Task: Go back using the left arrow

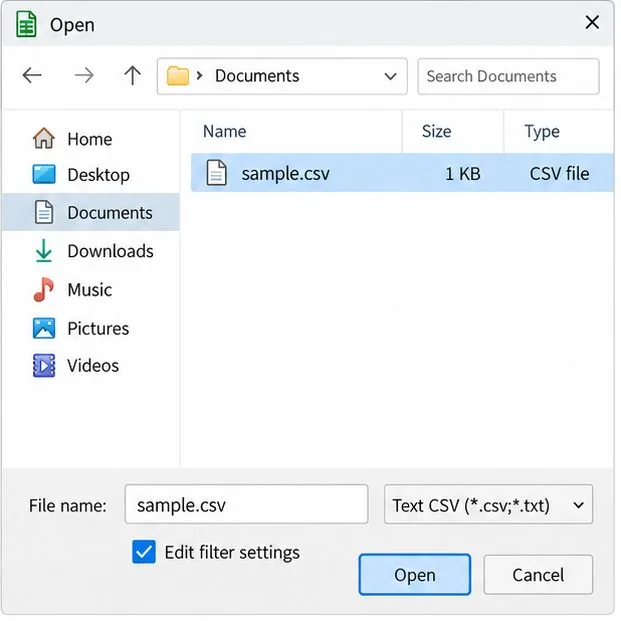Action: tap(32, 75)
